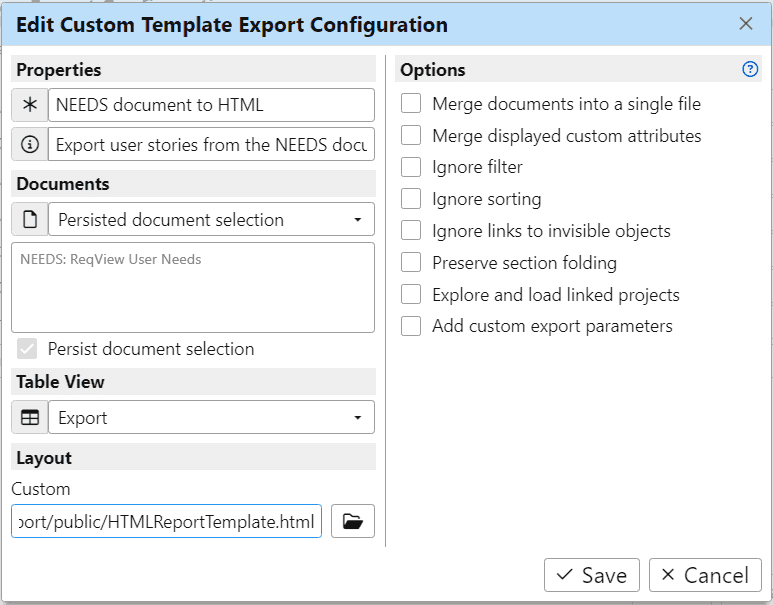Viewport: 773px width, 605px height.
Task: Toggle Add custom export parameters
Action: coord(411,326)
